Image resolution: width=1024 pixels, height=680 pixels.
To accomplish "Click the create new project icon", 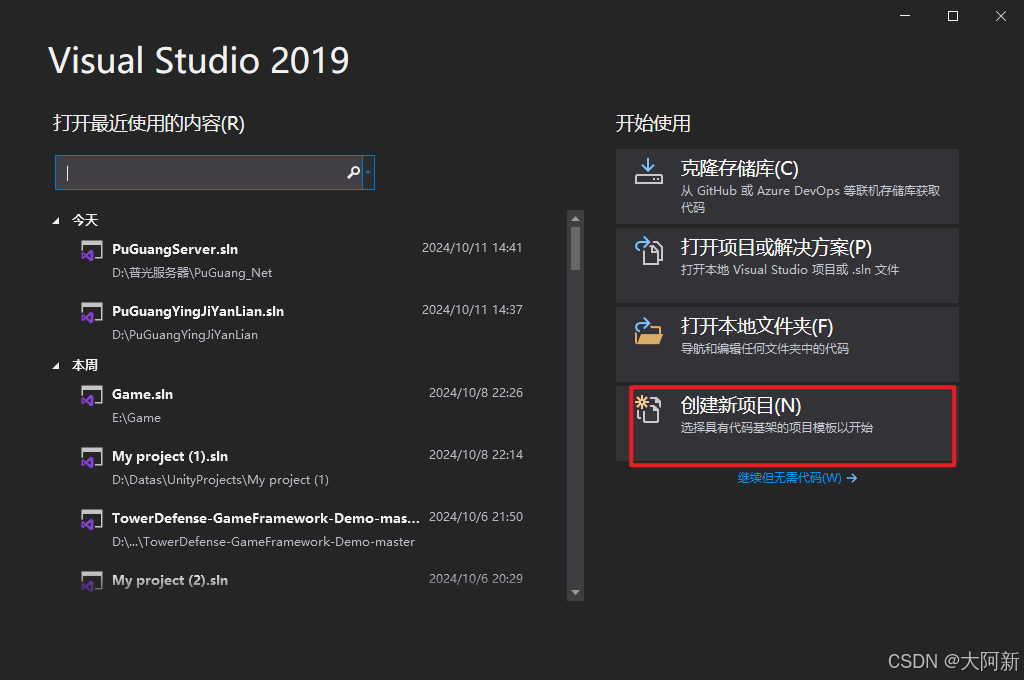I will (648, 409).
